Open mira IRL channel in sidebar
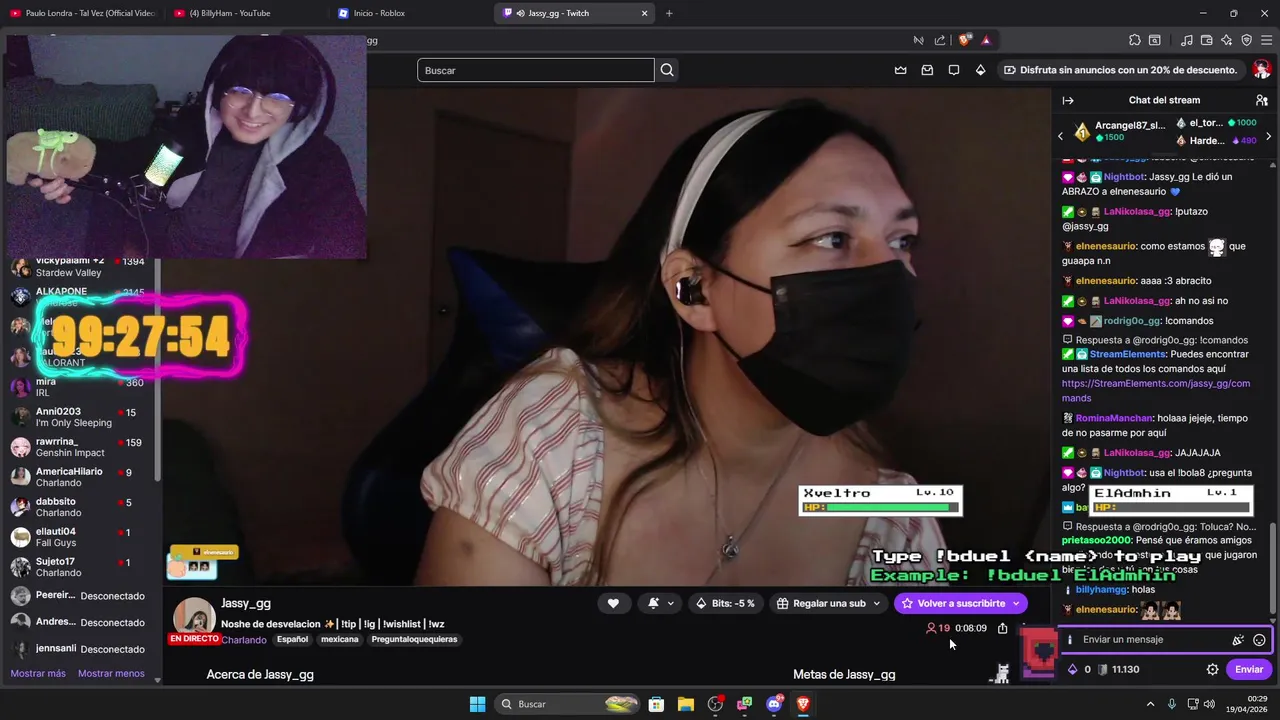 (80, 387)
